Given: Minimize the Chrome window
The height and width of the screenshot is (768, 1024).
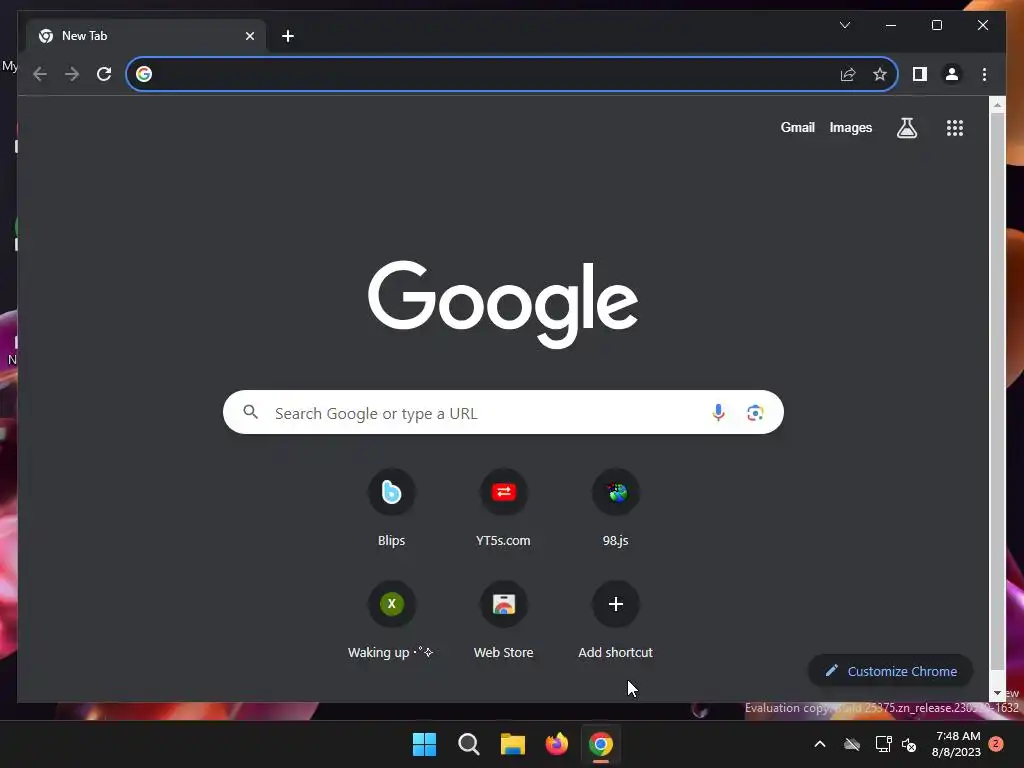Looking at the screenshot, I should (x=891, y=25).
